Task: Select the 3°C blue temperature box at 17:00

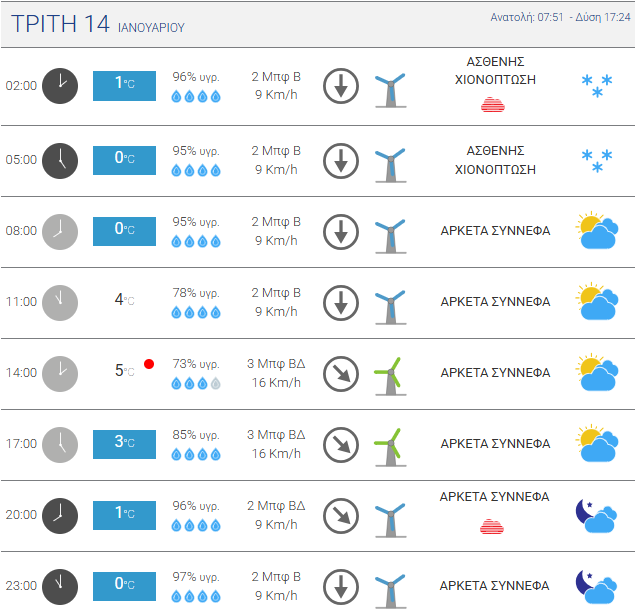Action: point(124,444)
